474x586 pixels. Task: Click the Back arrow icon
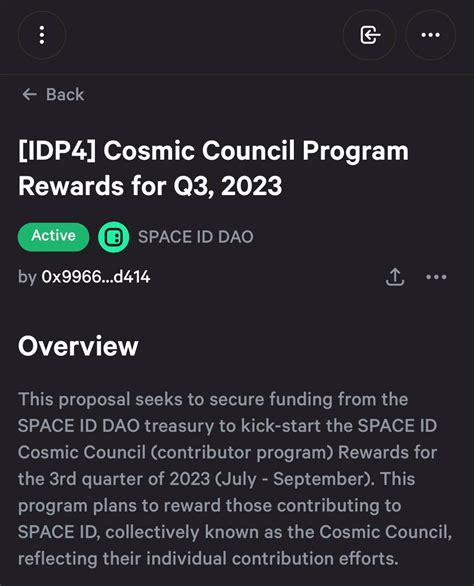point(30,95)
